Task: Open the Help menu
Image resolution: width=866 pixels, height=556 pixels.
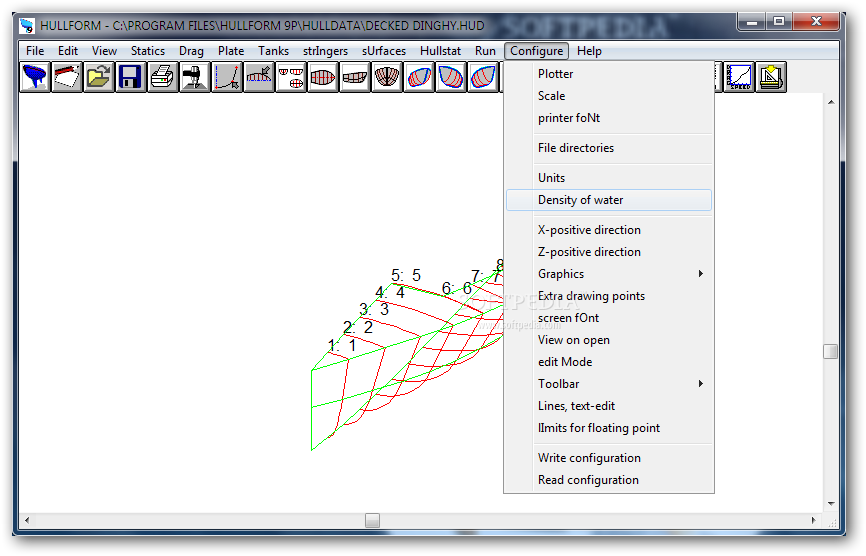Action: click(x=589, y=51)
